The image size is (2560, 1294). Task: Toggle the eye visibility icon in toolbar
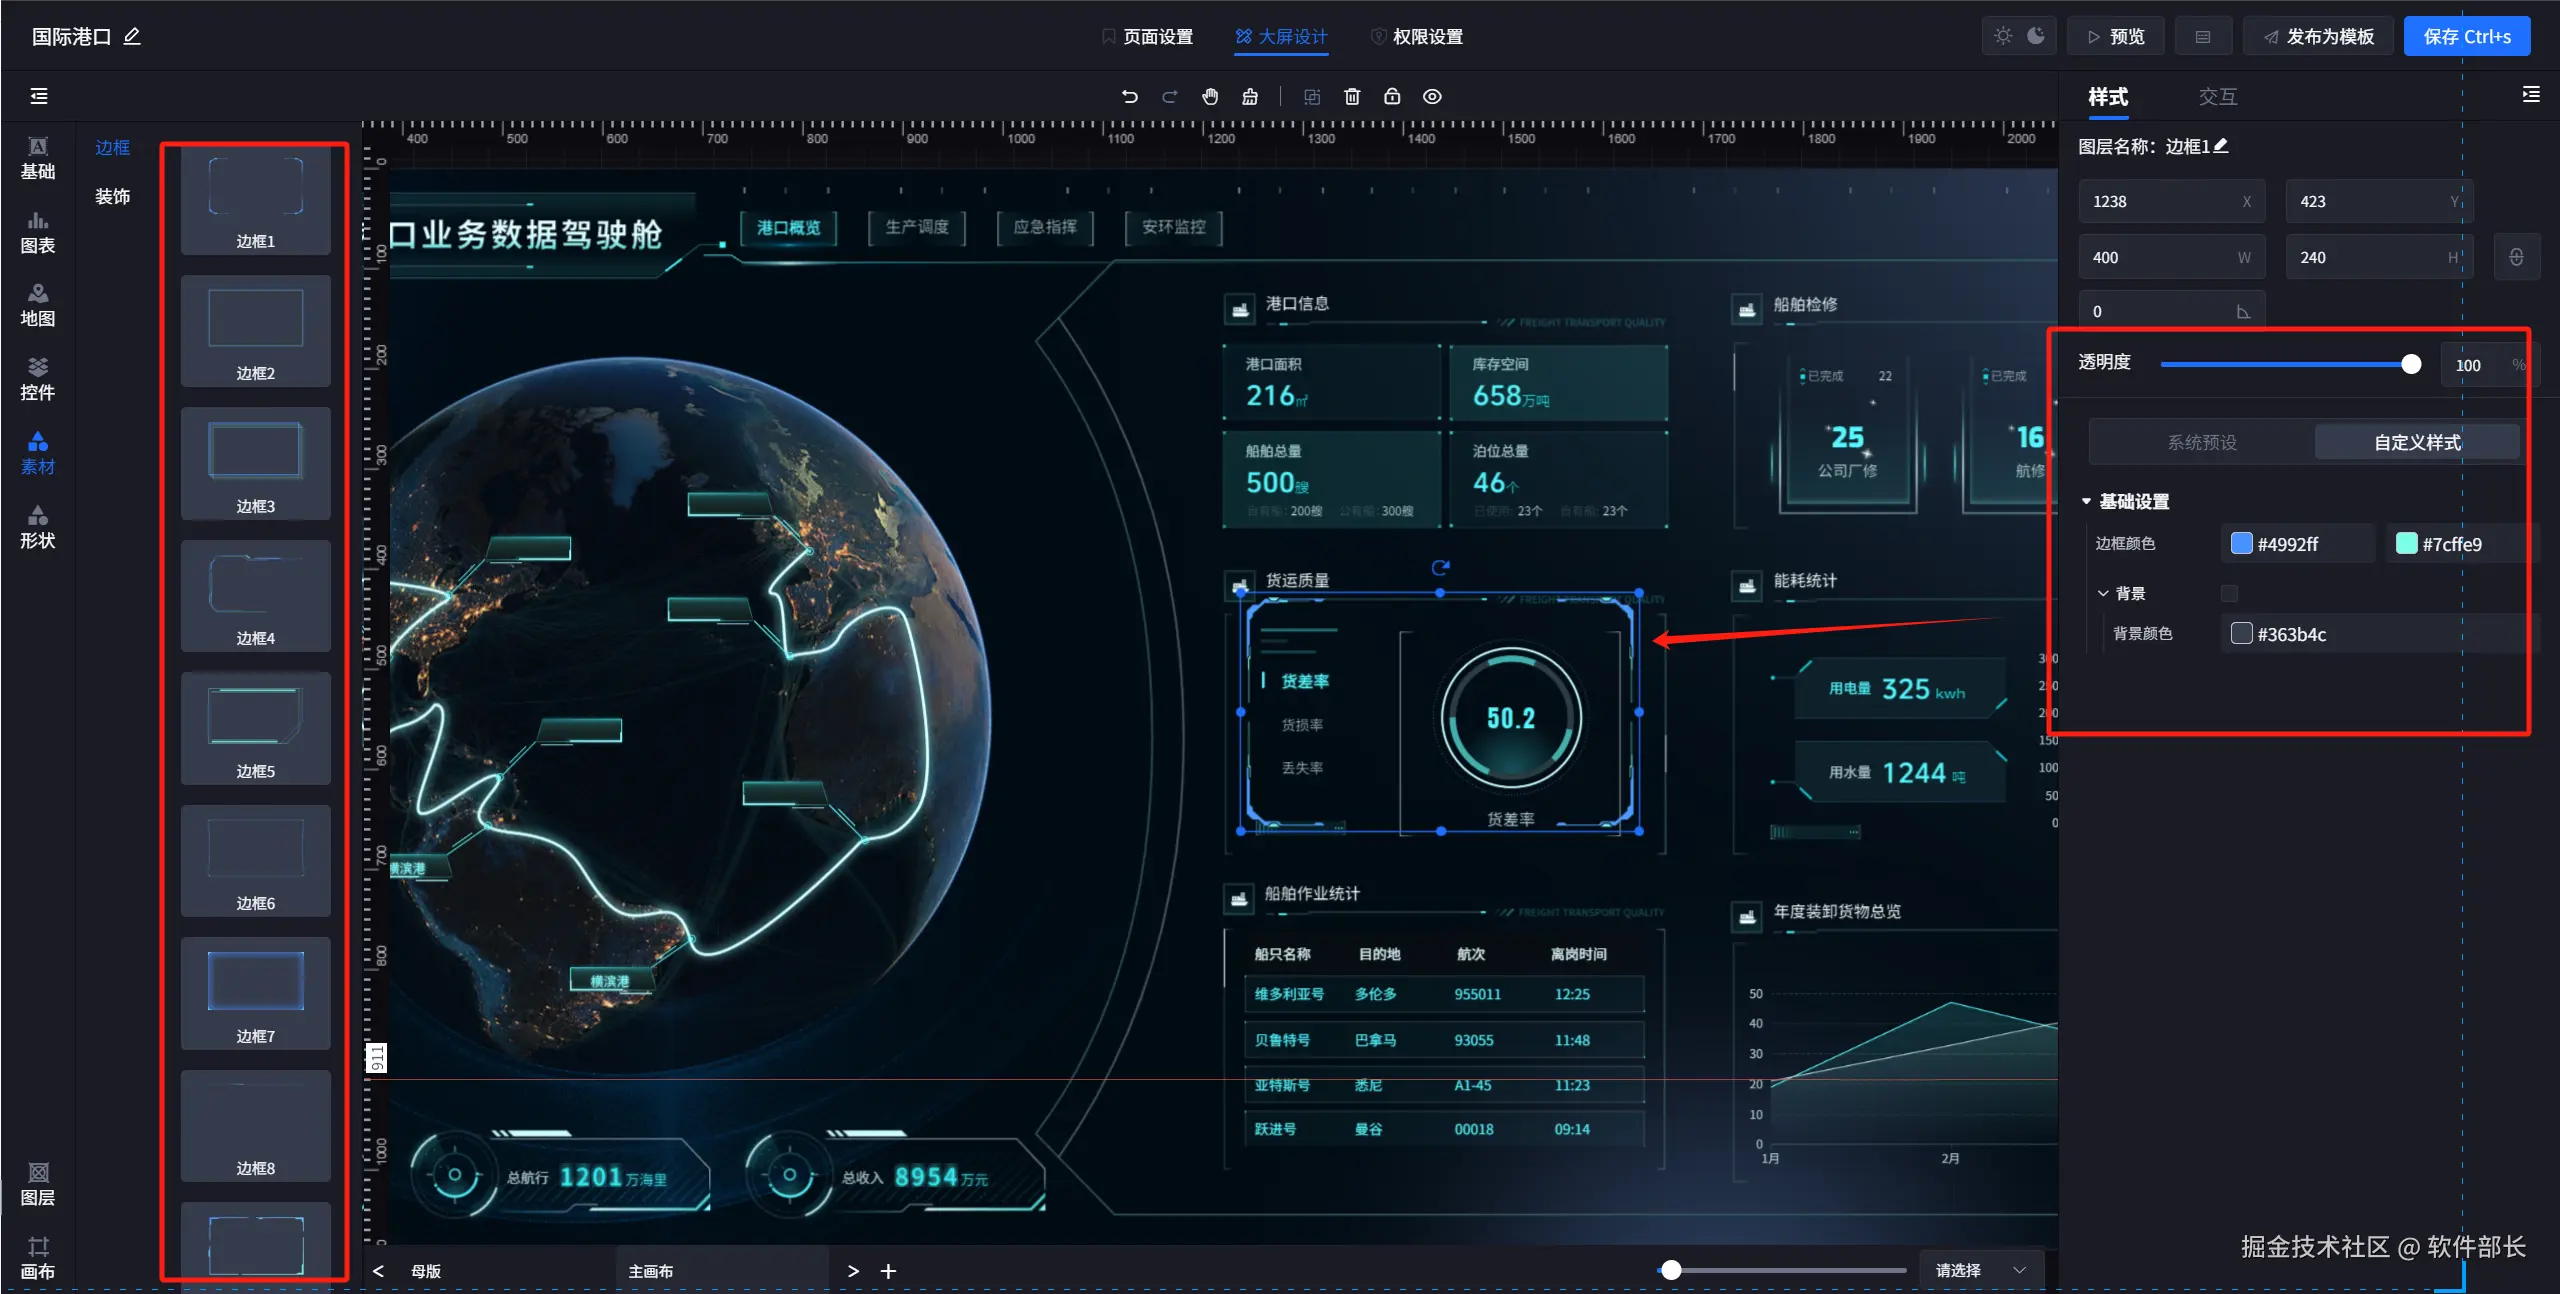coord(1432,97)
